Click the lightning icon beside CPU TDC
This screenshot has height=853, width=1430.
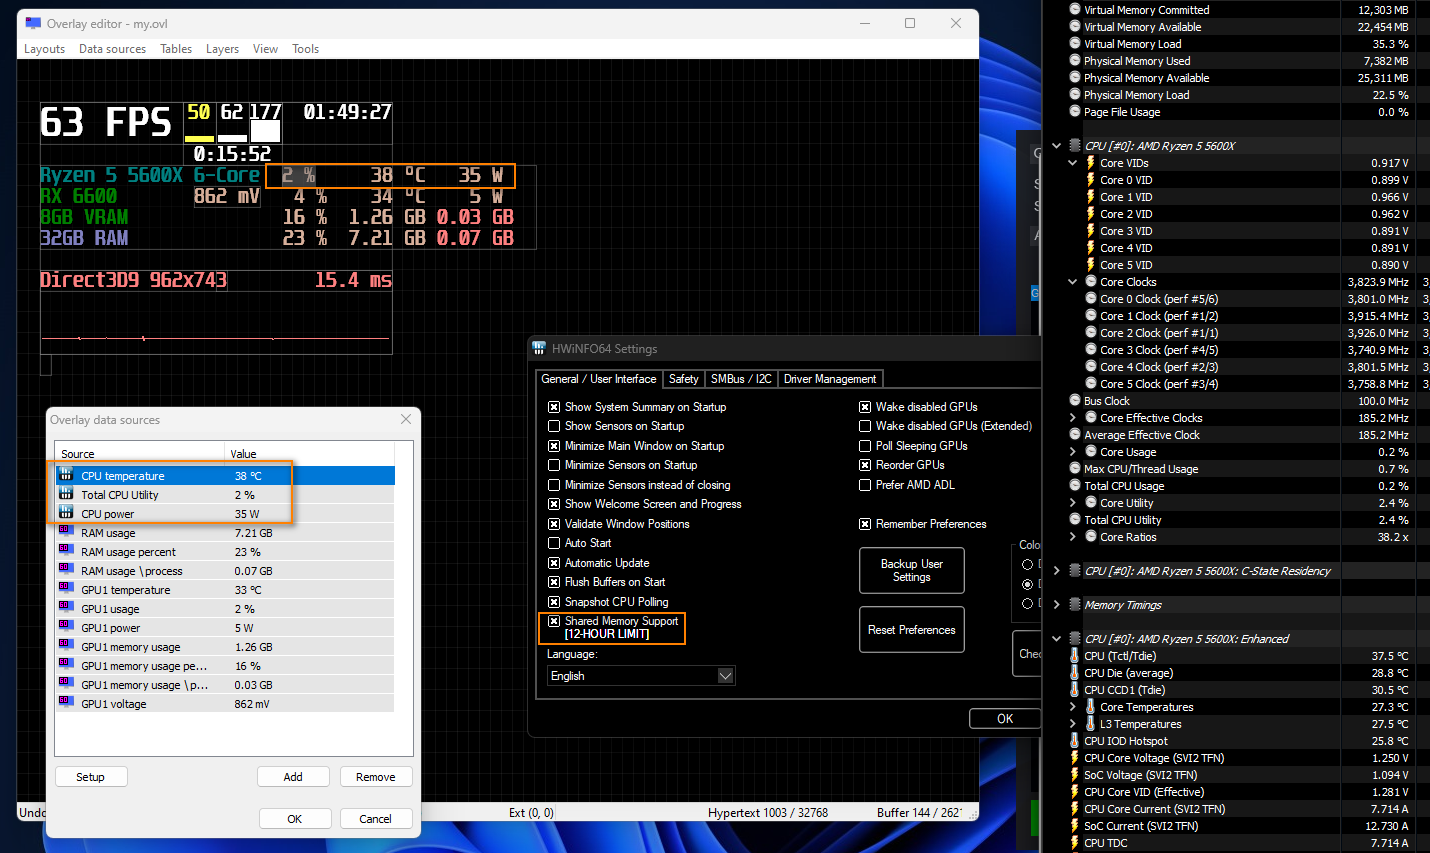(x=1075, y=843)
